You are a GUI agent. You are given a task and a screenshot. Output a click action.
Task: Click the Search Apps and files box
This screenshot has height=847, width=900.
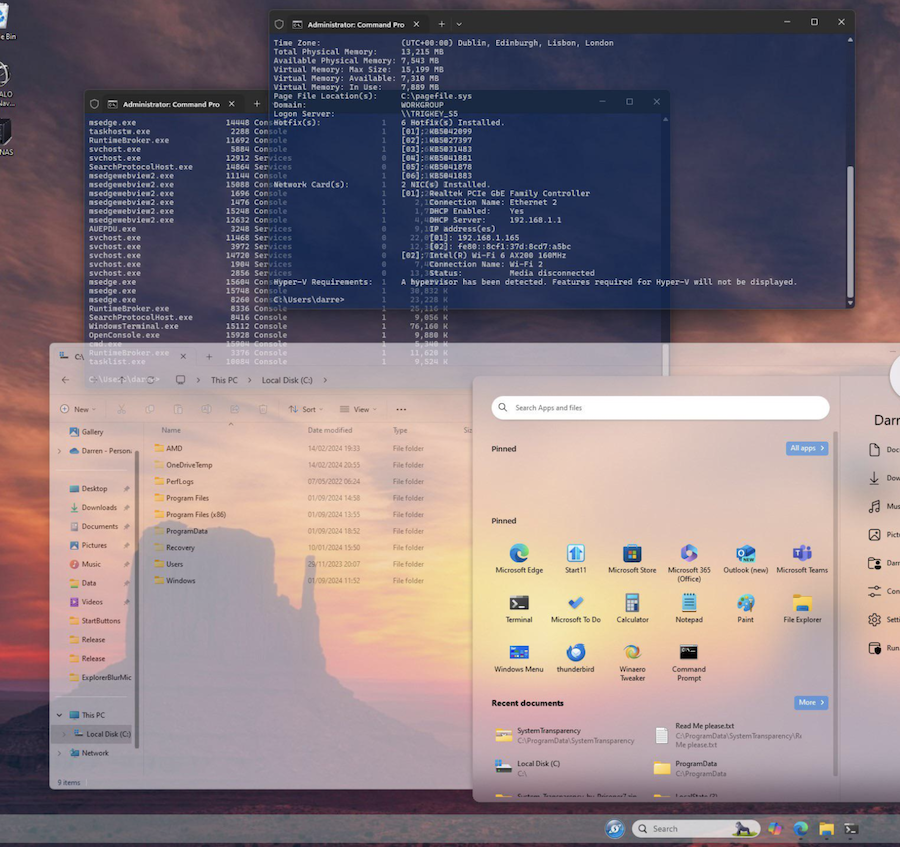tap(660, 407)
